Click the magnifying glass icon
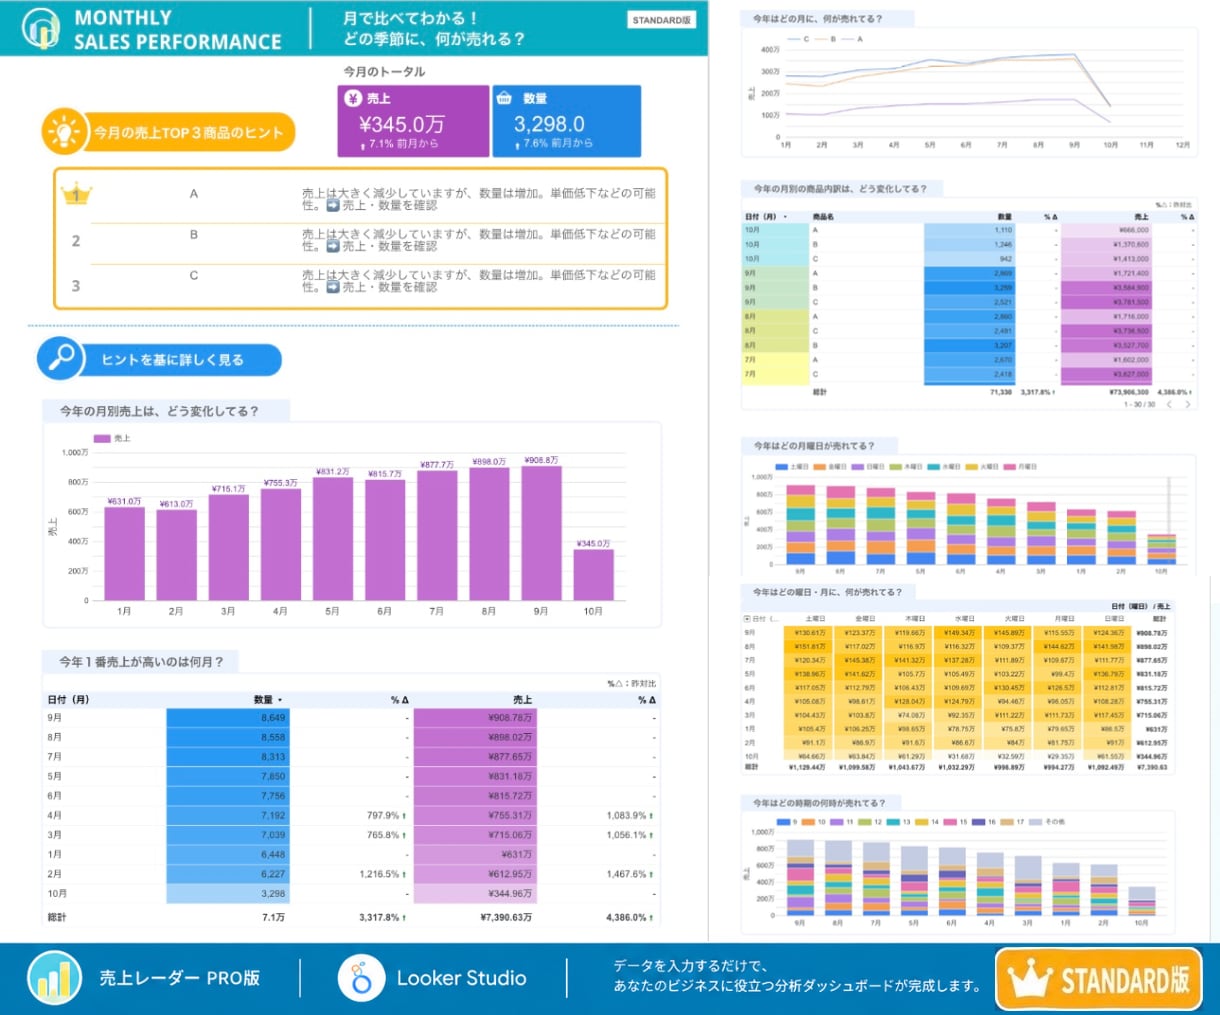This screenshot has height=1015, width=1220. point(61,358)
